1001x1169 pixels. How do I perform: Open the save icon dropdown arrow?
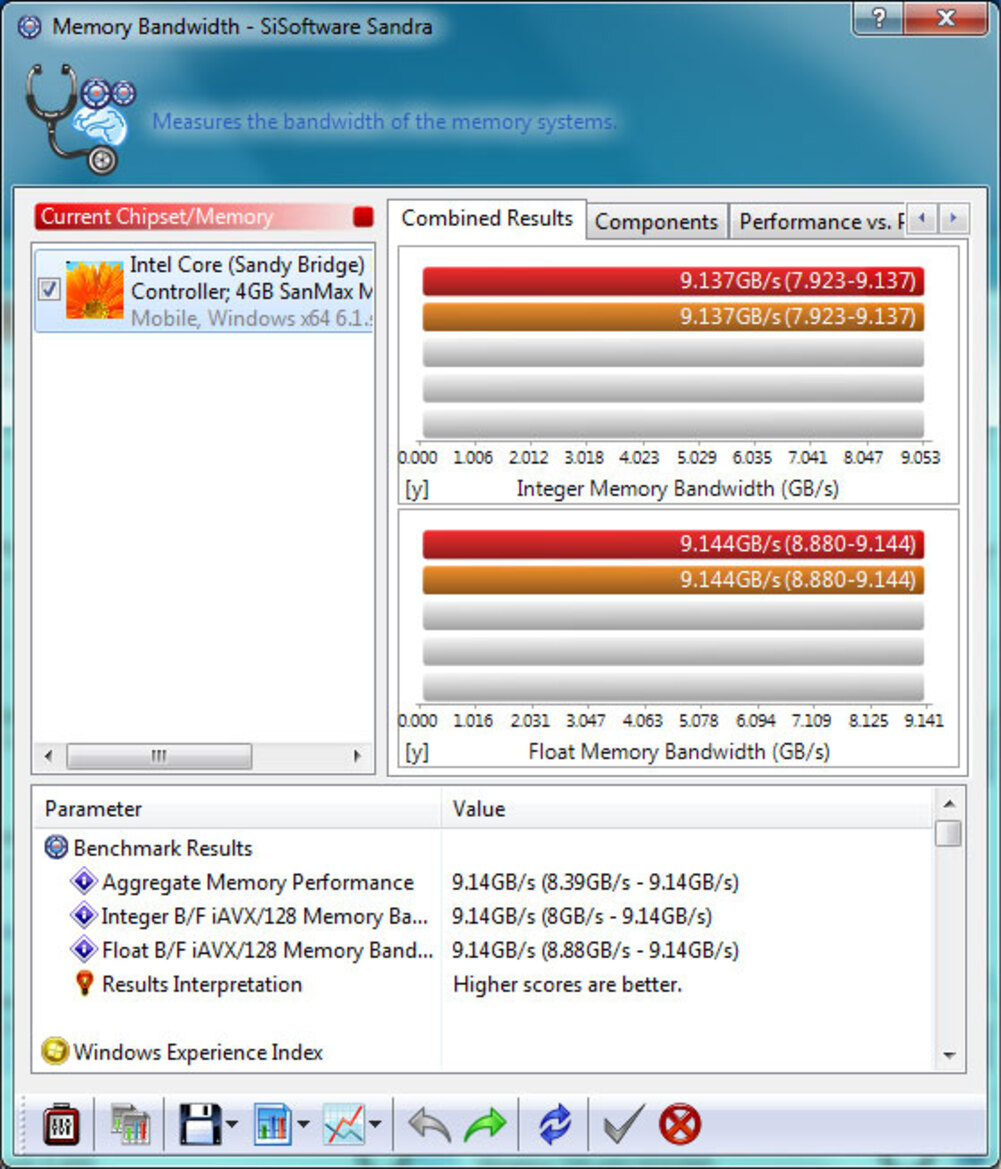coord(231,1124)
